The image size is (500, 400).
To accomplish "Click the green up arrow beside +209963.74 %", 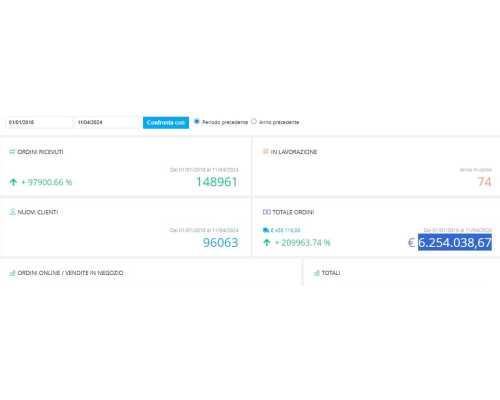I will [267, 243].
